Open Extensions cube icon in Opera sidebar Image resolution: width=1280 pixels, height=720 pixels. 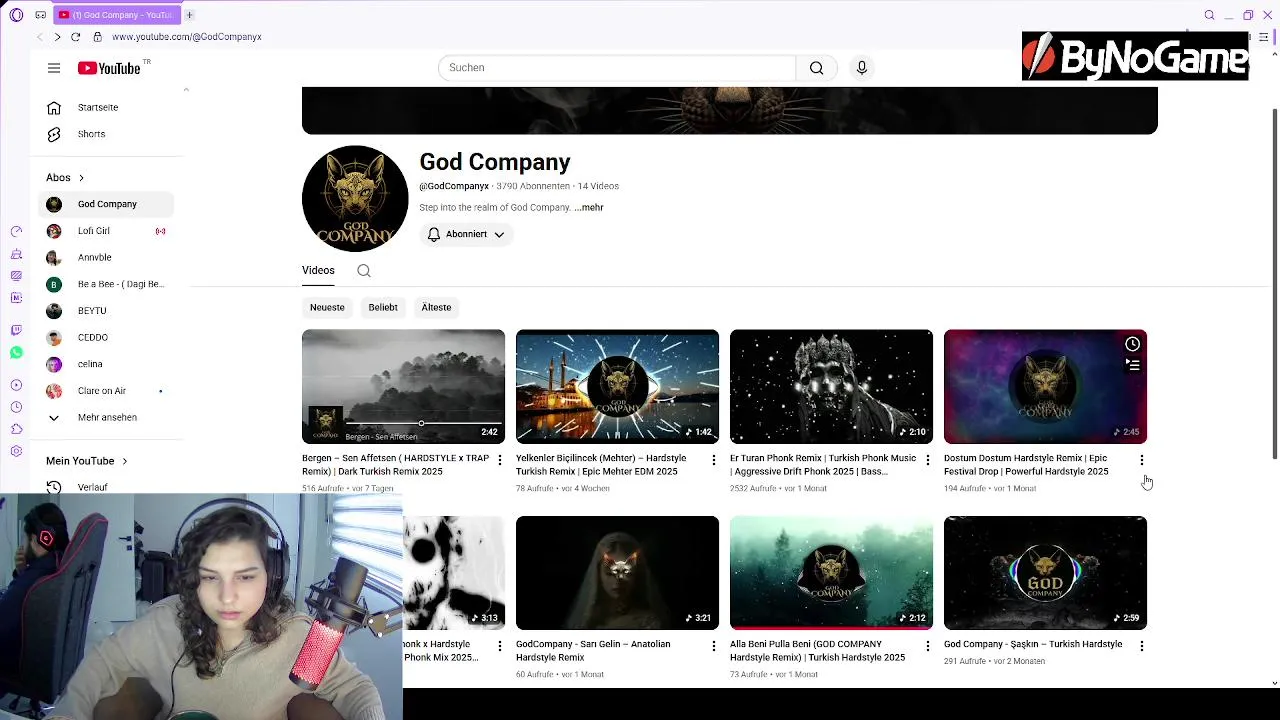tap(16, 429)
